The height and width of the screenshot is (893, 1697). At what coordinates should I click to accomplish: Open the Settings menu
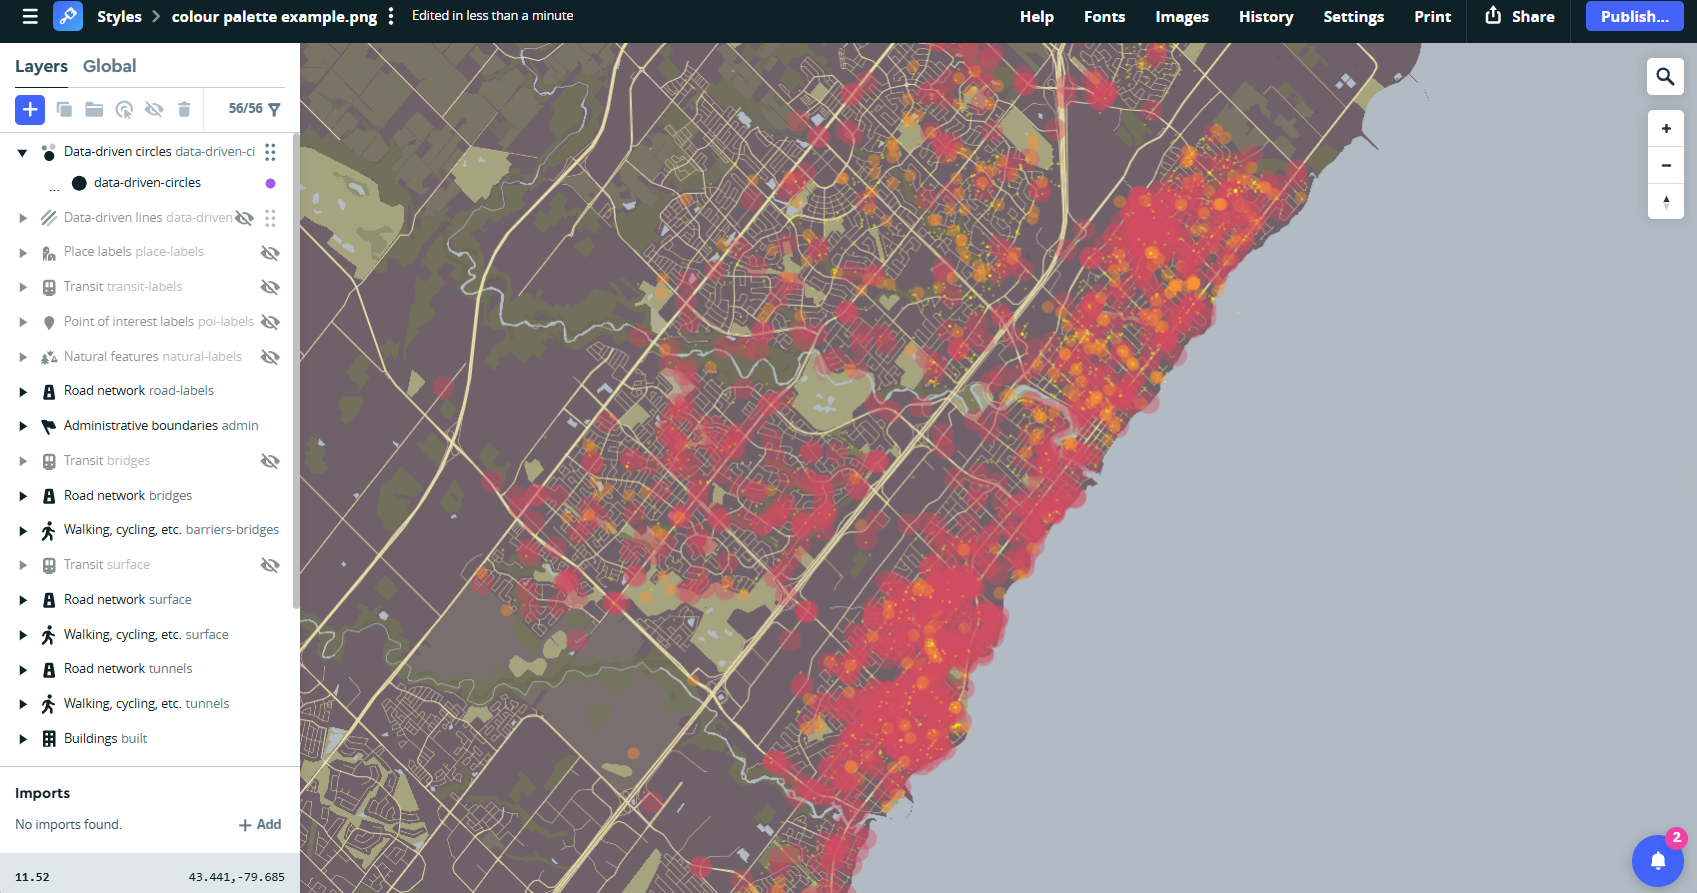(x=1353, y=16)
